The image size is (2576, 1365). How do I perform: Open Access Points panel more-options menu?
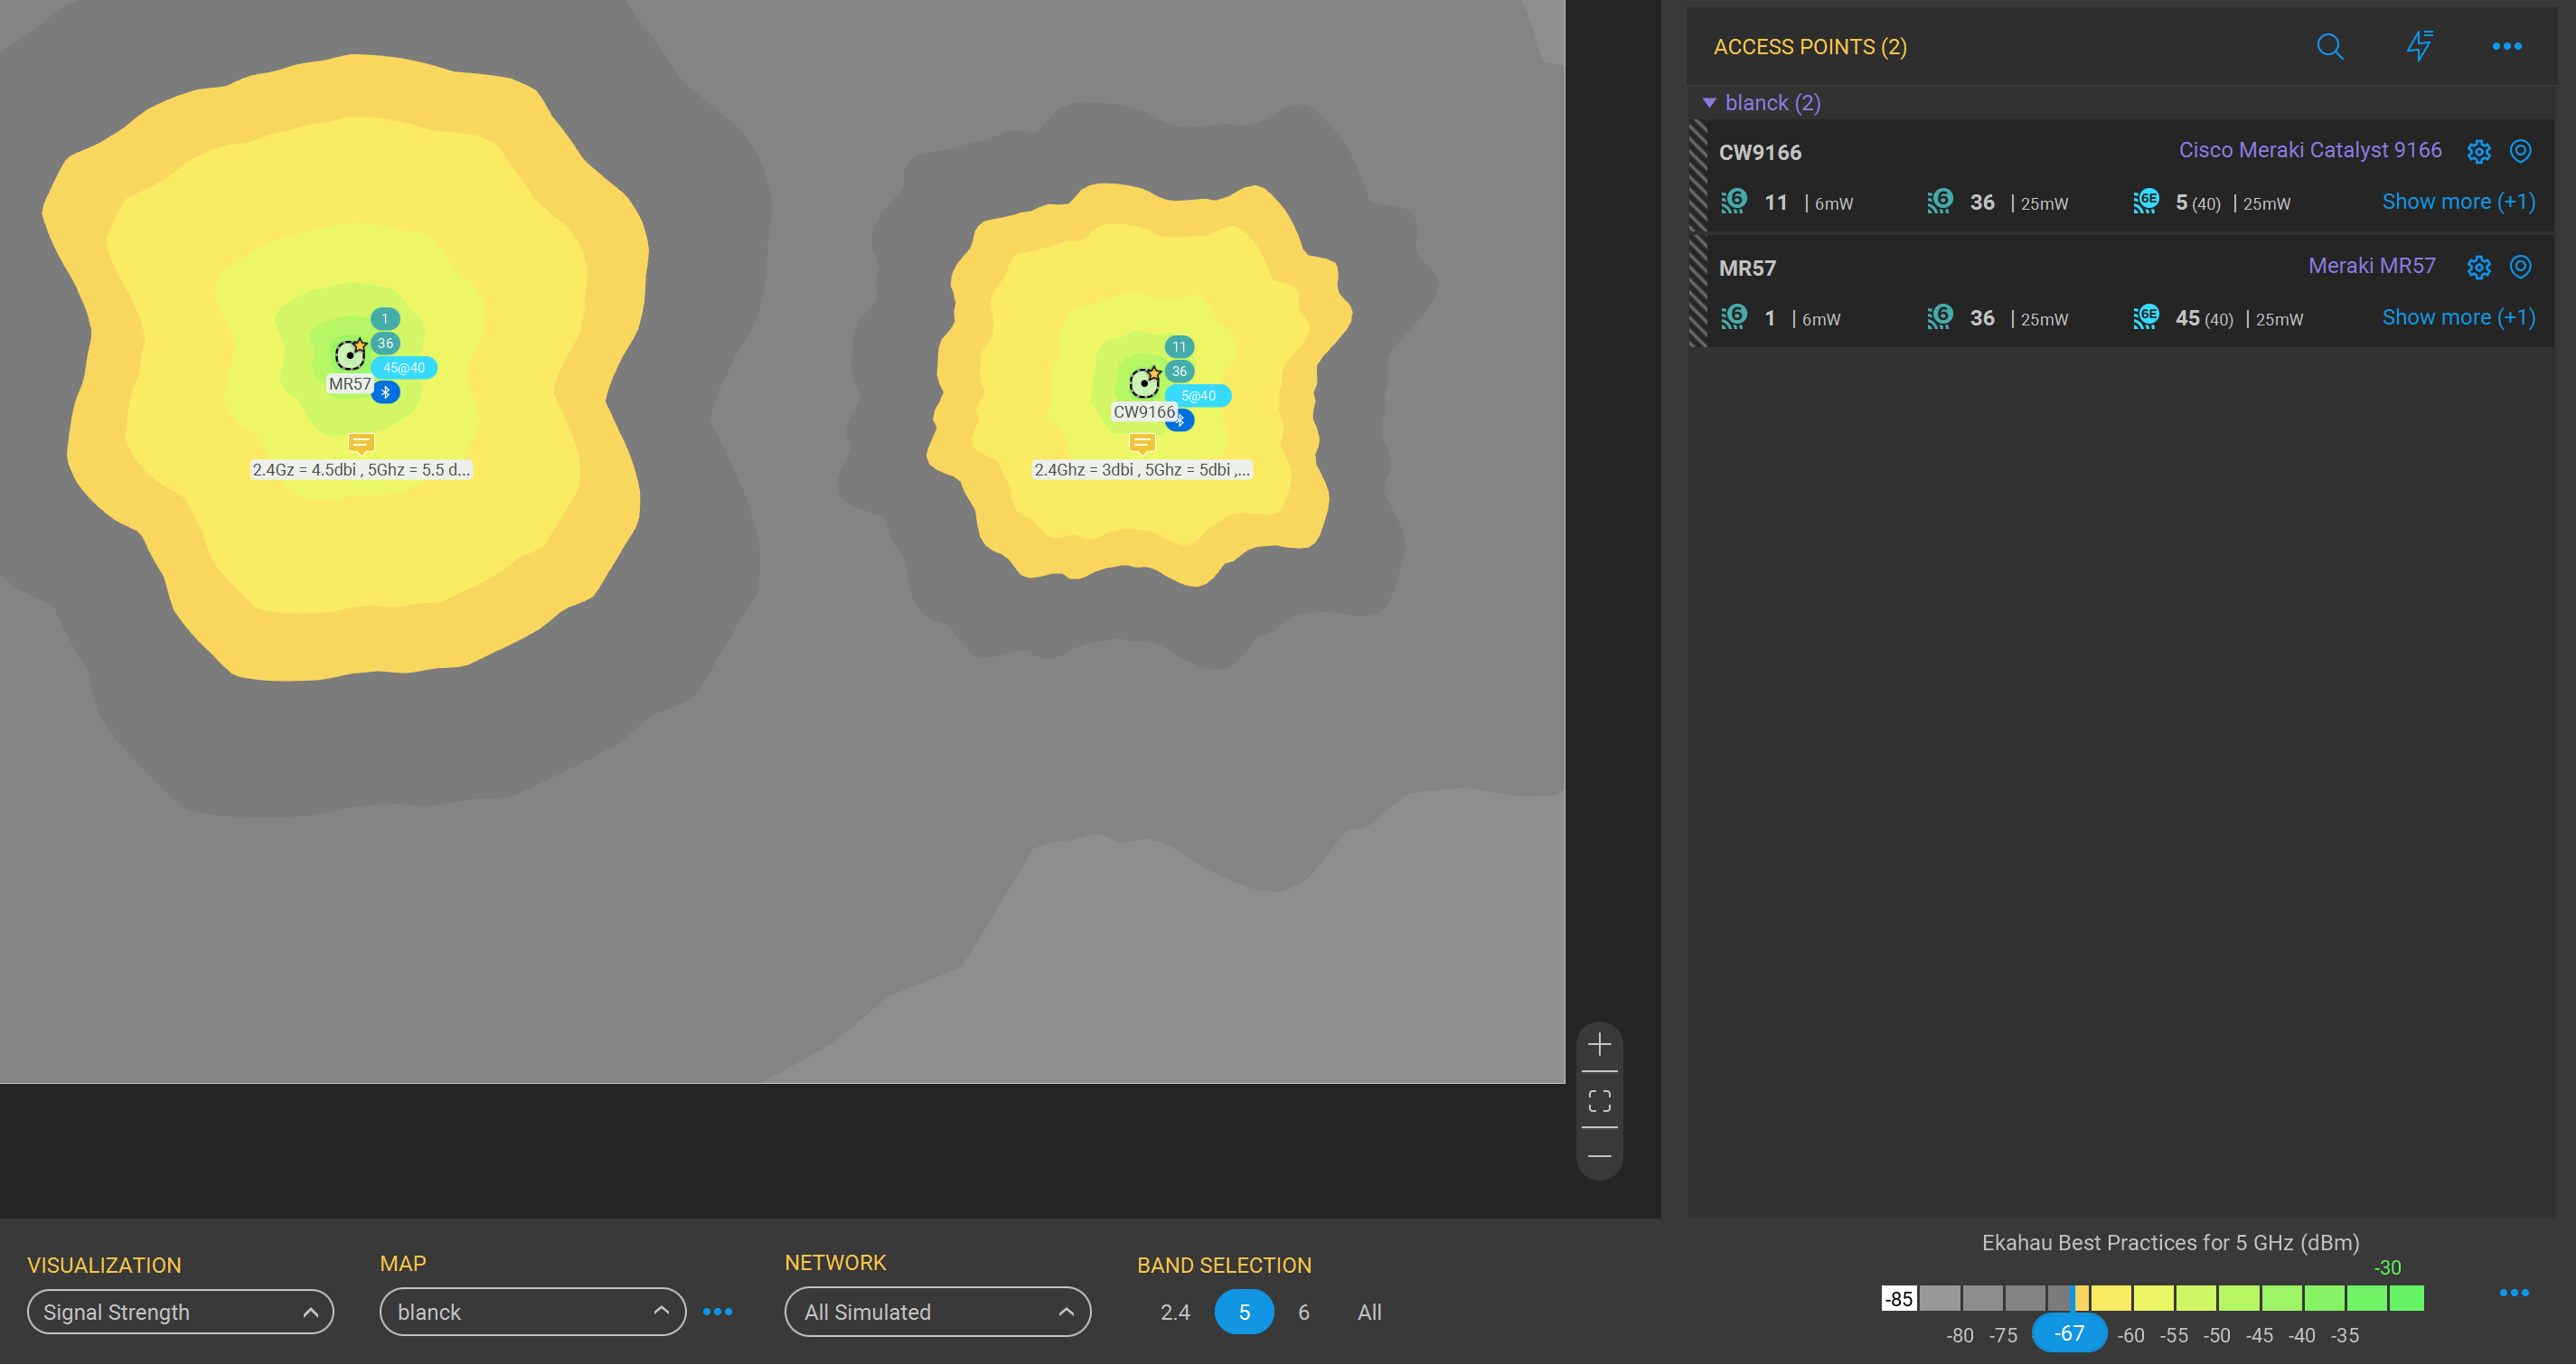pyautogui.click(x=2506, y=46)
